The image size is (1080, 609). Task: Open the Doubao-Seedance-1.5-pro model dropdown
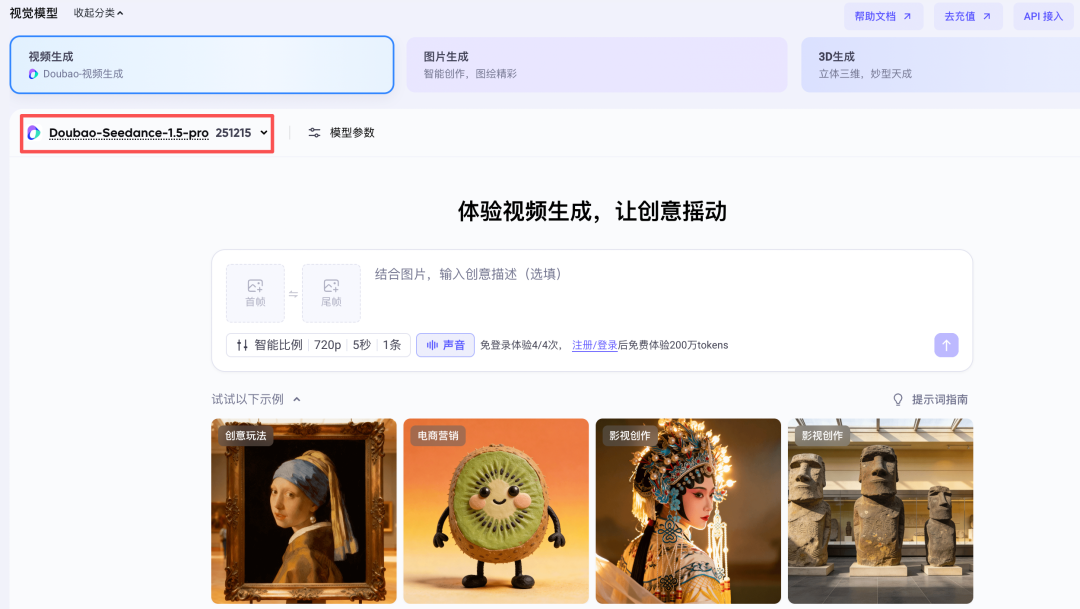147,133
